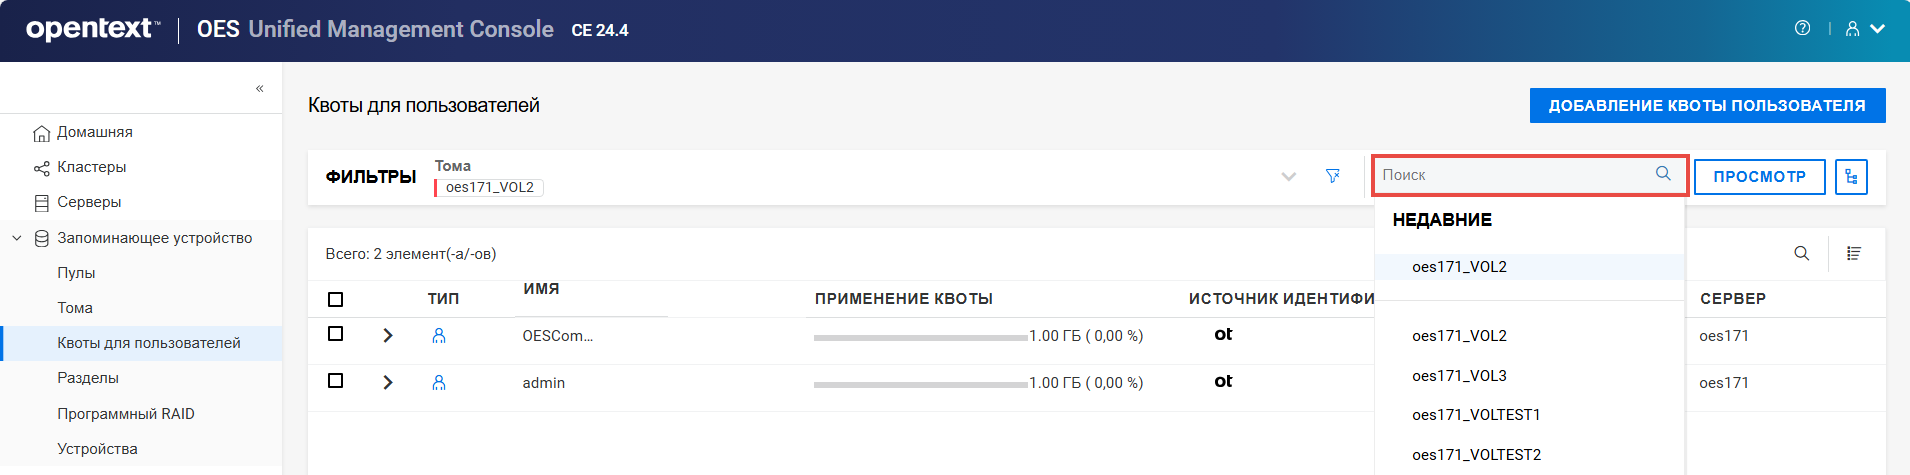Screen dimensions: 1910x475
Task: Click the magnifier icon in search field
Action: [1663, 174]
